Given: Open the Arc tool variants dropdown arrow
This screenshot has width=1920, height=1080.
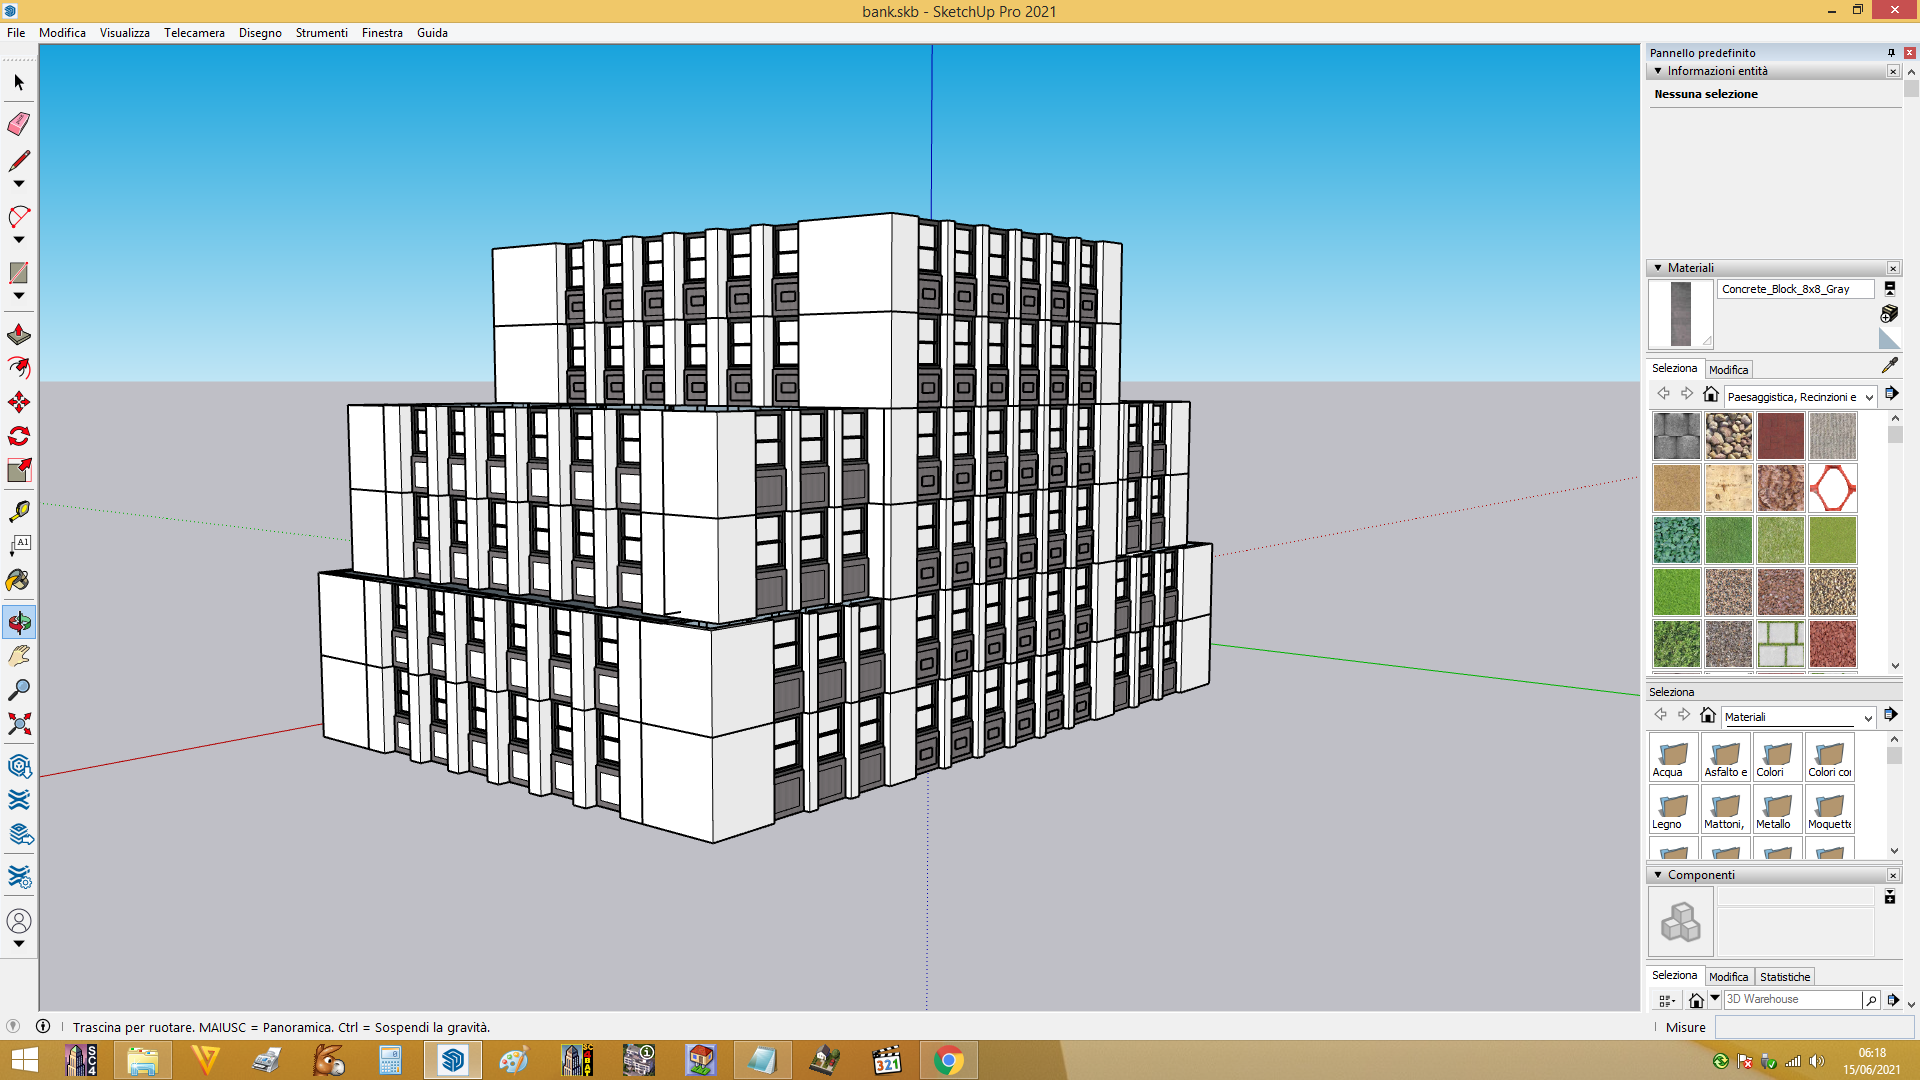Looking at the screenshot, I should tap(19, 240).
